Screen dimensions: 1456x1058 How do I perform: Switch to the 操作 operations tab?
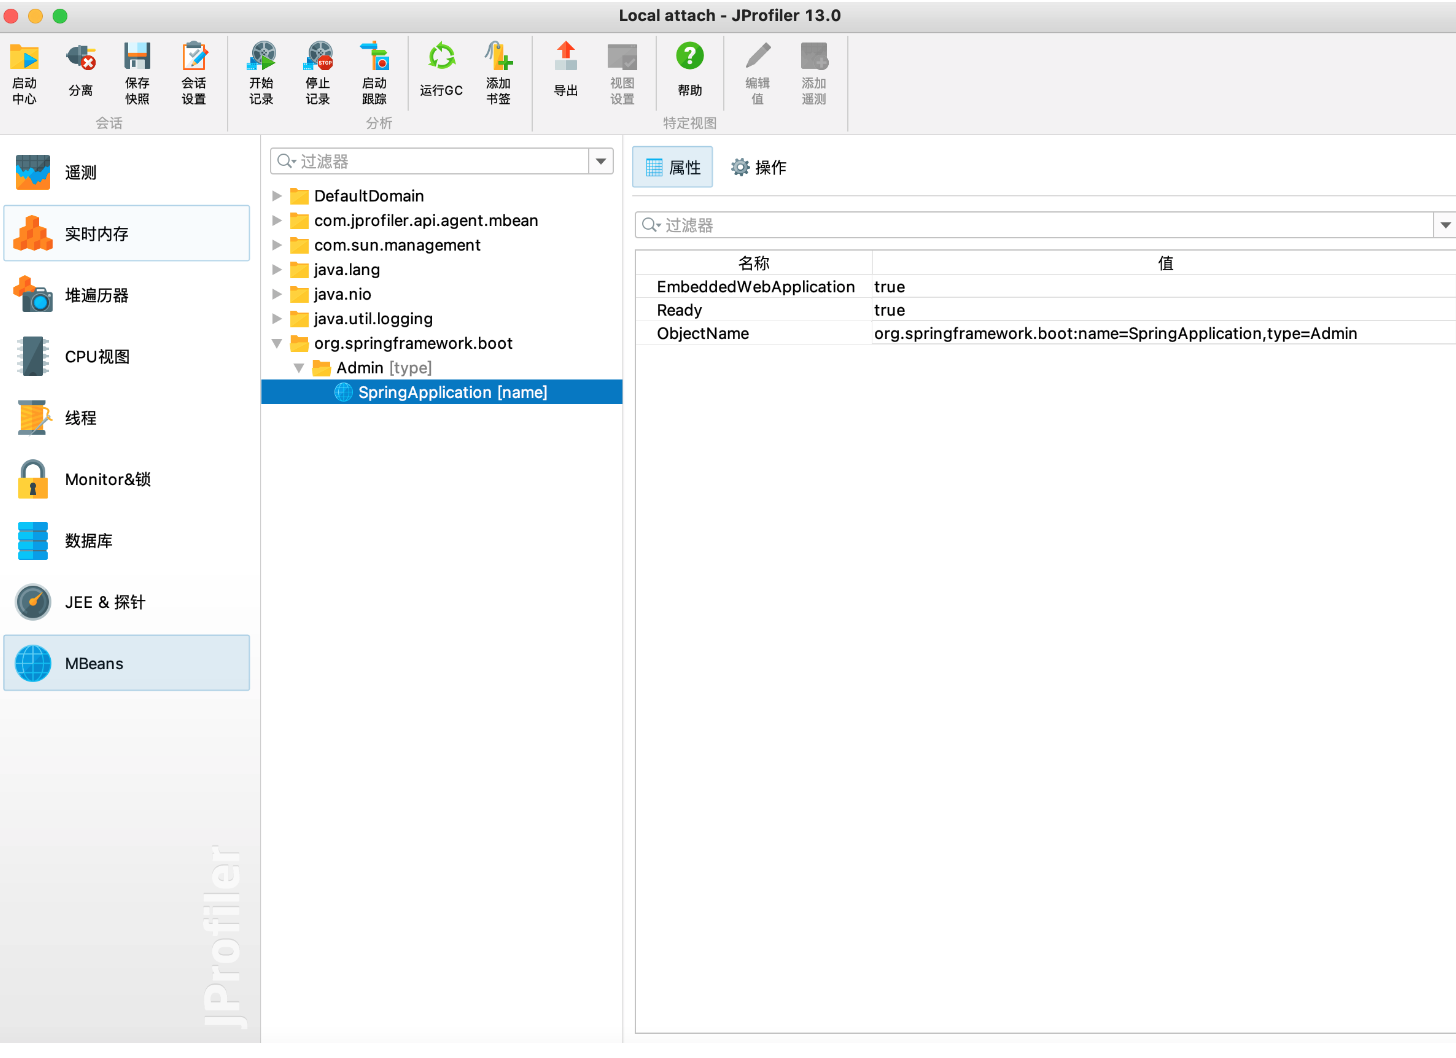tap(759, 167)
